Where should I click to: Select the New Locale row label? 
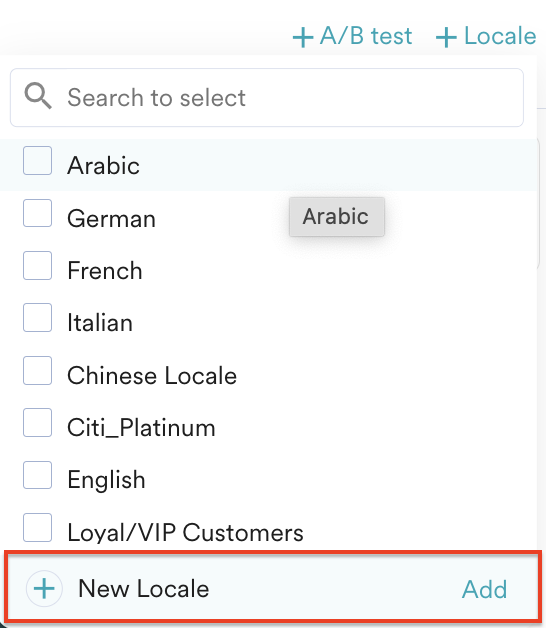143,588
